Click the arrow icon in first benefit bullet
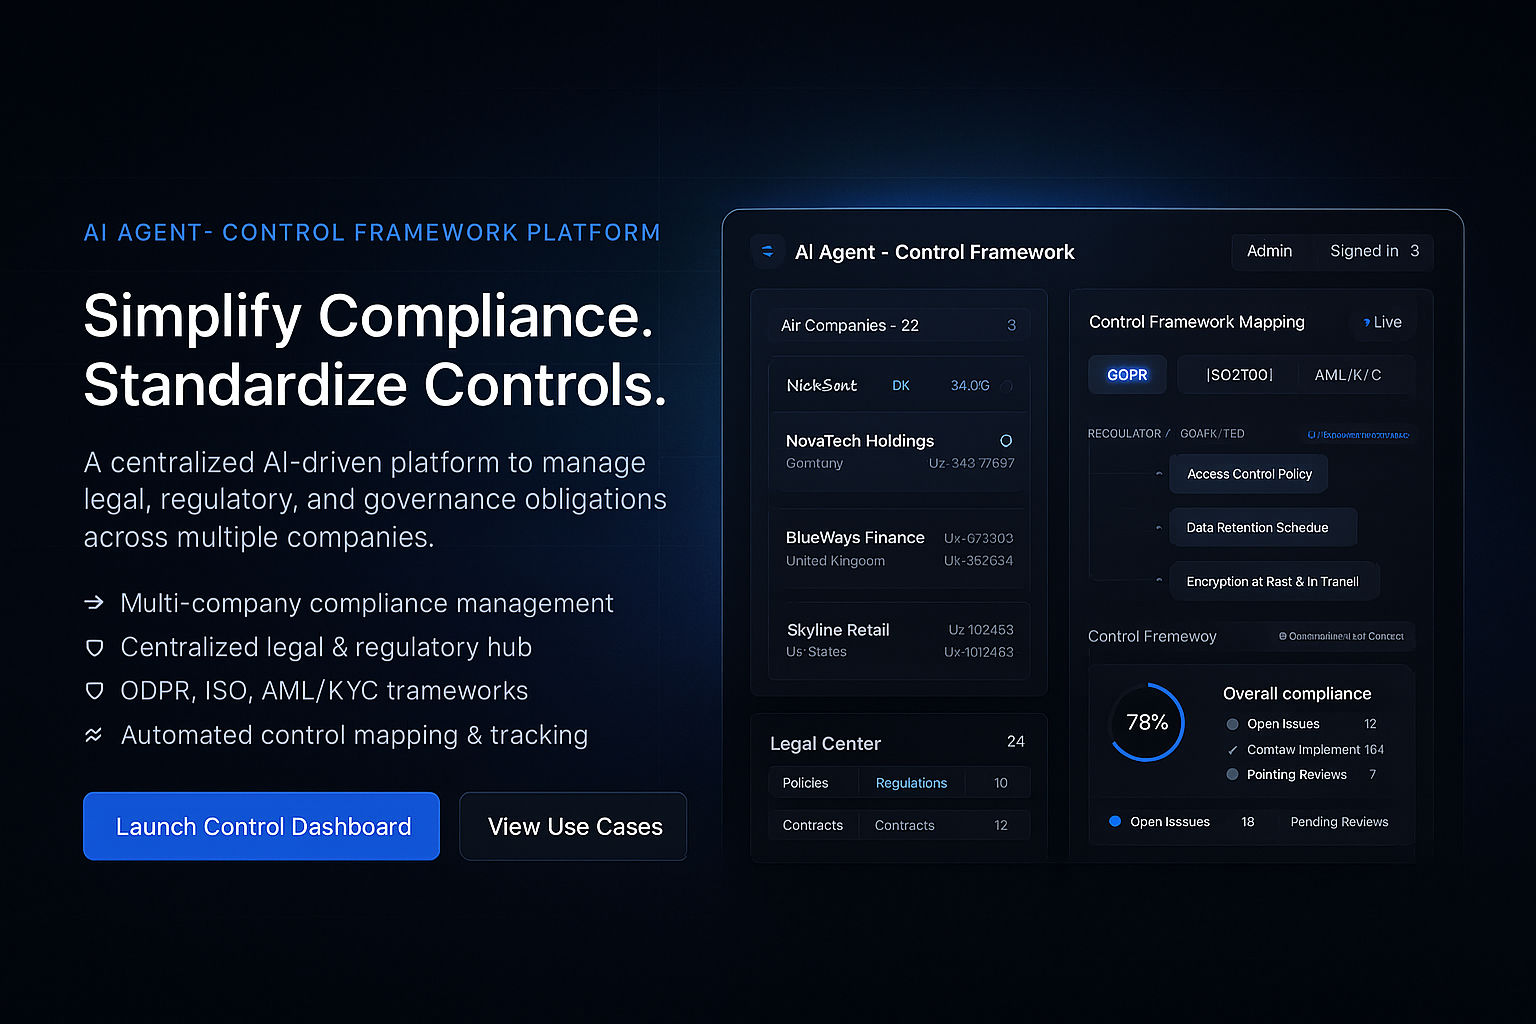 coord(94,603)
